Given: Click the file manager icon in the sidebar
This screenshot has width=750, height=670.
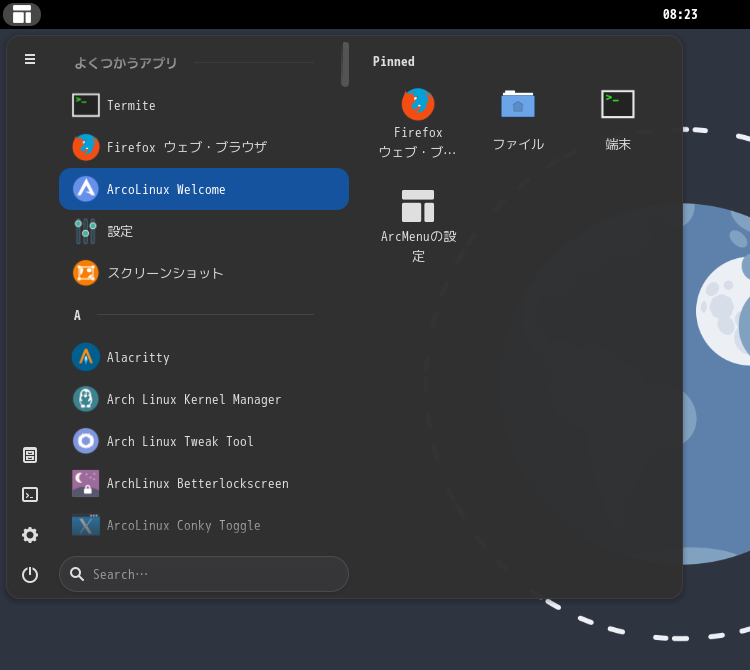Looking at the screenshot, I should pos(30,455).
